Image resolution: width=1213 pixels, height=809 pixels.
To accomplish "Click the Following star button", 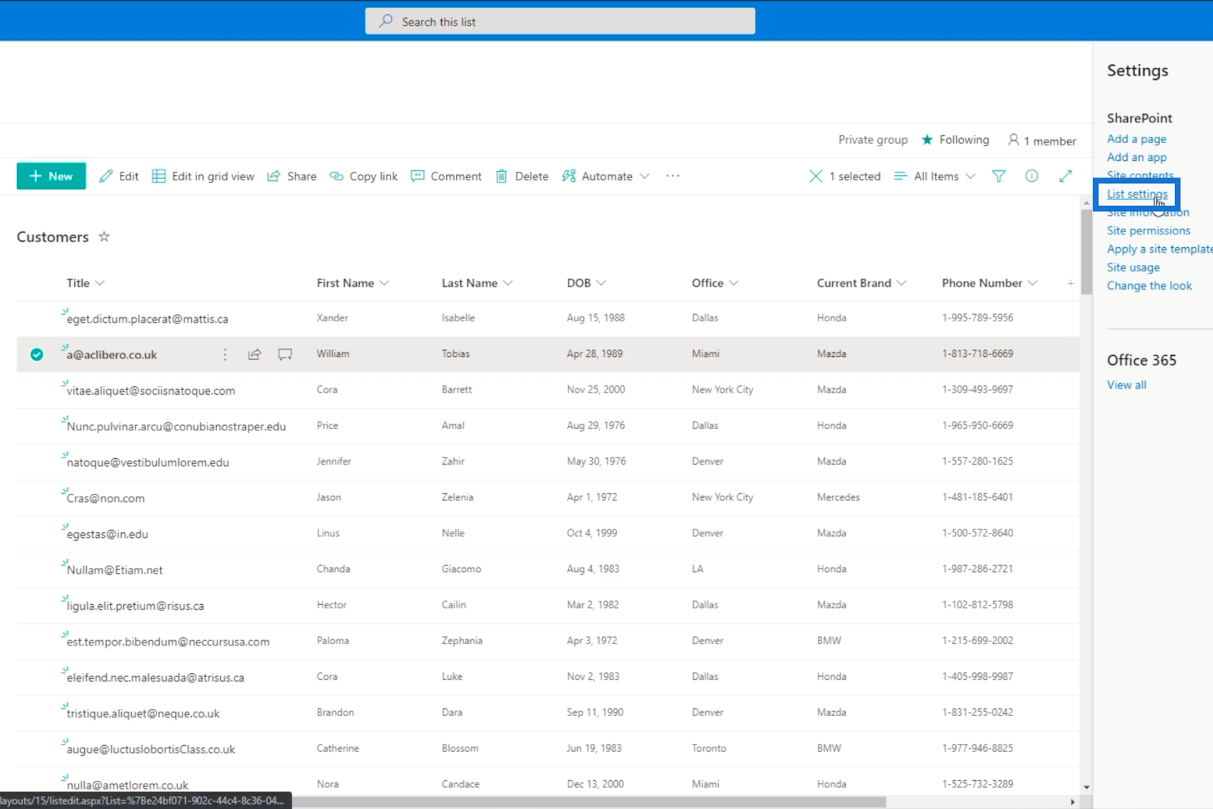I will [955, 140].
